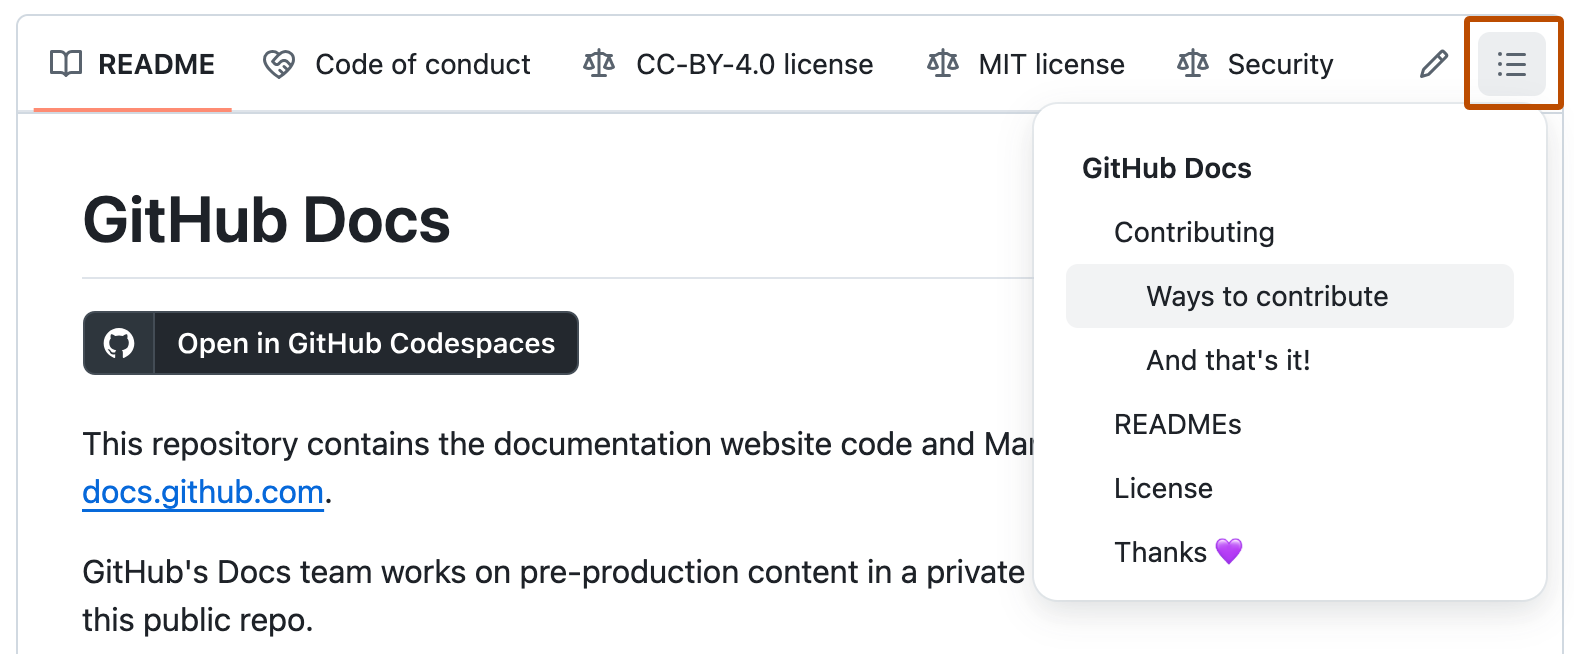Image resolution: width=1574 pixels, height=654 pixels.
Task: Click the outline list icon on the right
Action: pos(1510,63)
